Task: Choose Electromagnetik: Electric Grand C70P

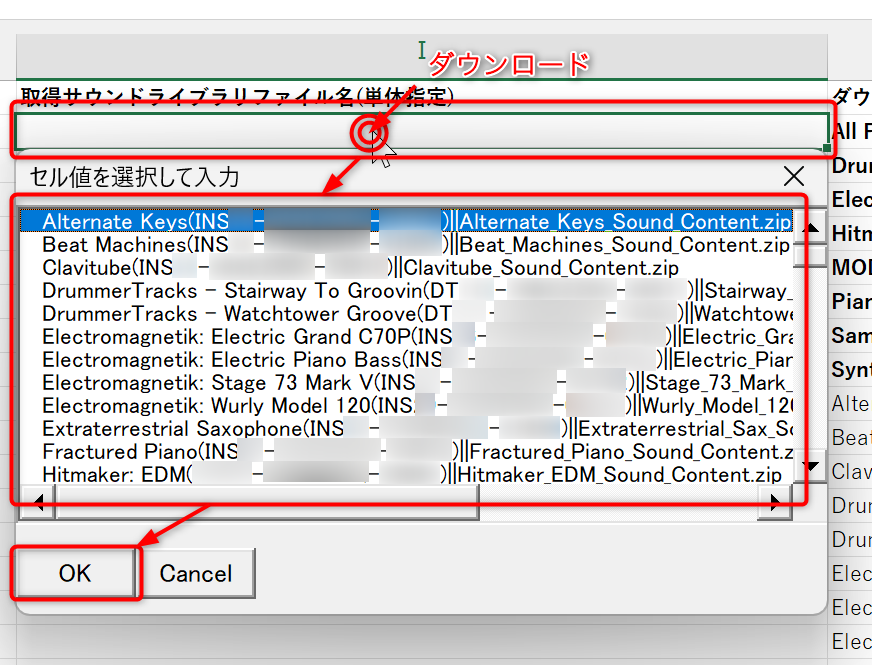Action: (228, 337)
